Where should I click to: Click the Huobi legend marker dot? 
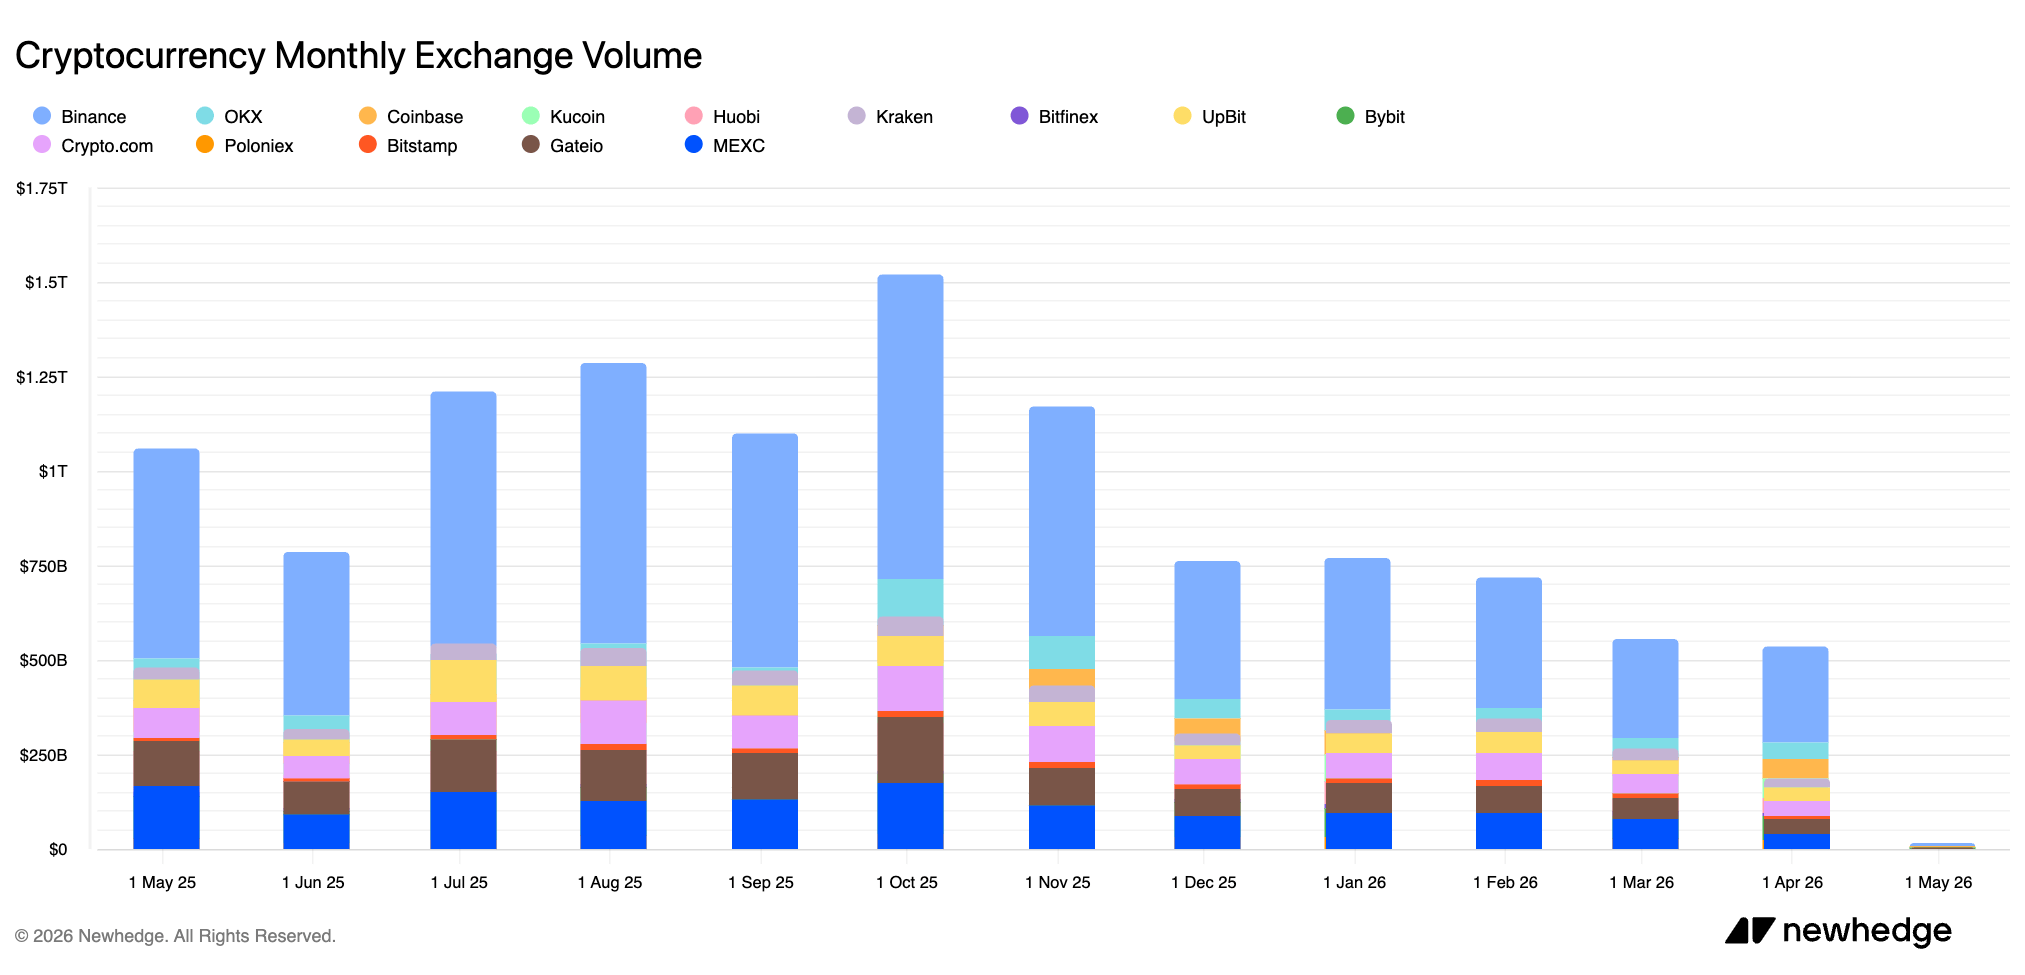pyautogui.click(x=694, y=116)
